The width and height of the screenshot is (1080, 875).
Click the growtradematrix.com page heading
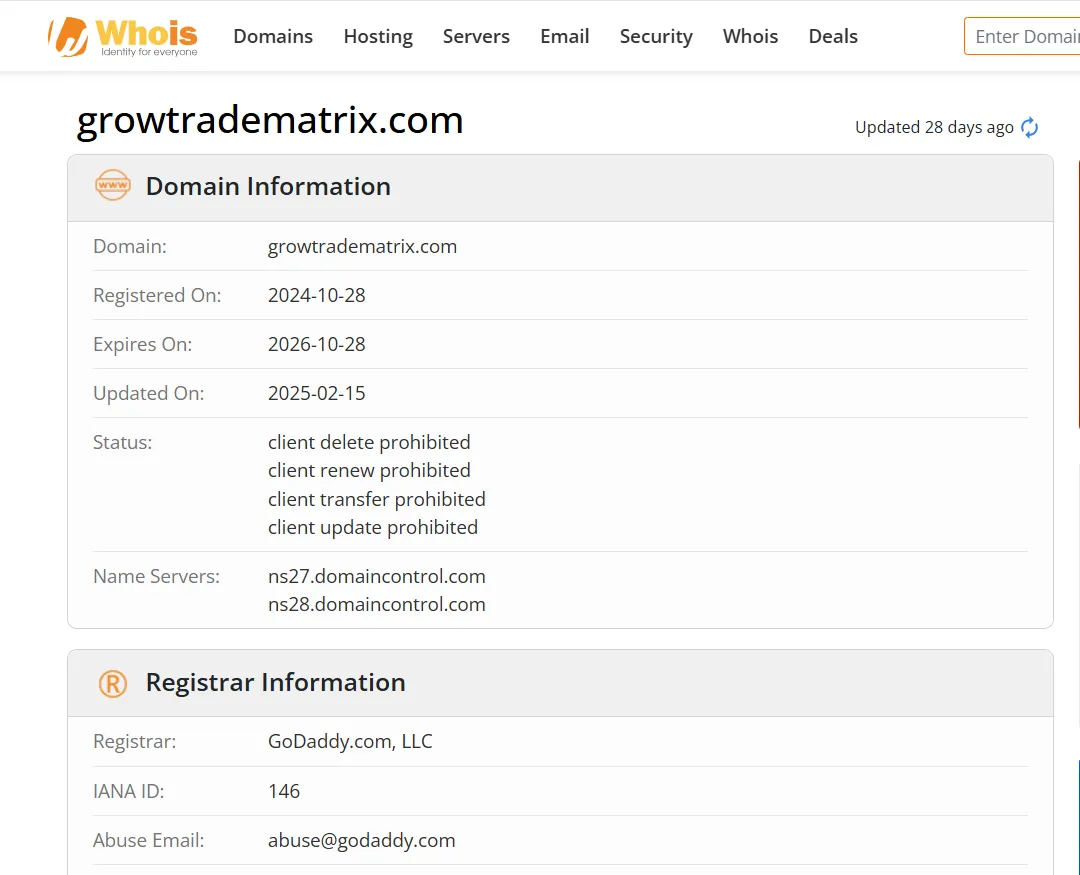coord(269,121)
